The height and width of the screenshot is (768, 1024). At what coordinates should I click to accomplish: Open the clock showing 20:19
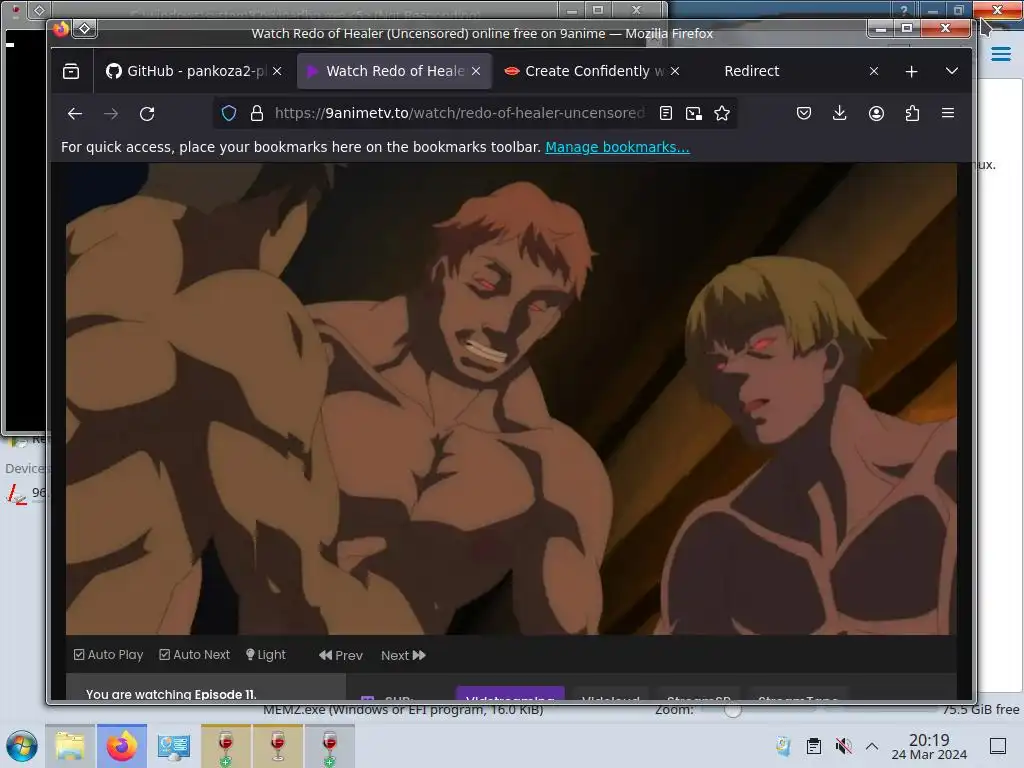coord(929,746)
